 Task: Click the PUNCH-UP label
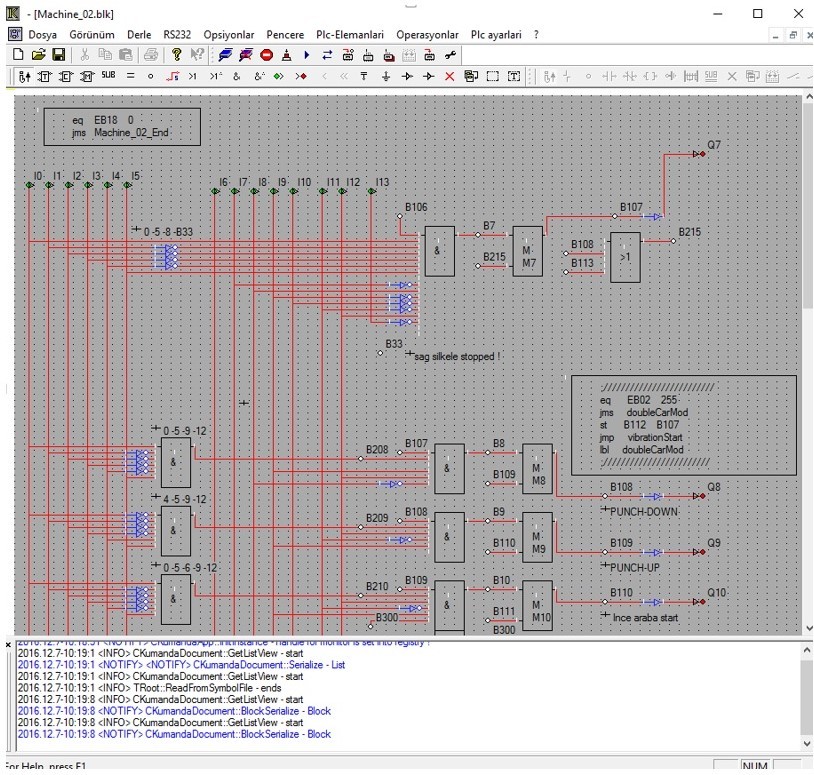634,567
